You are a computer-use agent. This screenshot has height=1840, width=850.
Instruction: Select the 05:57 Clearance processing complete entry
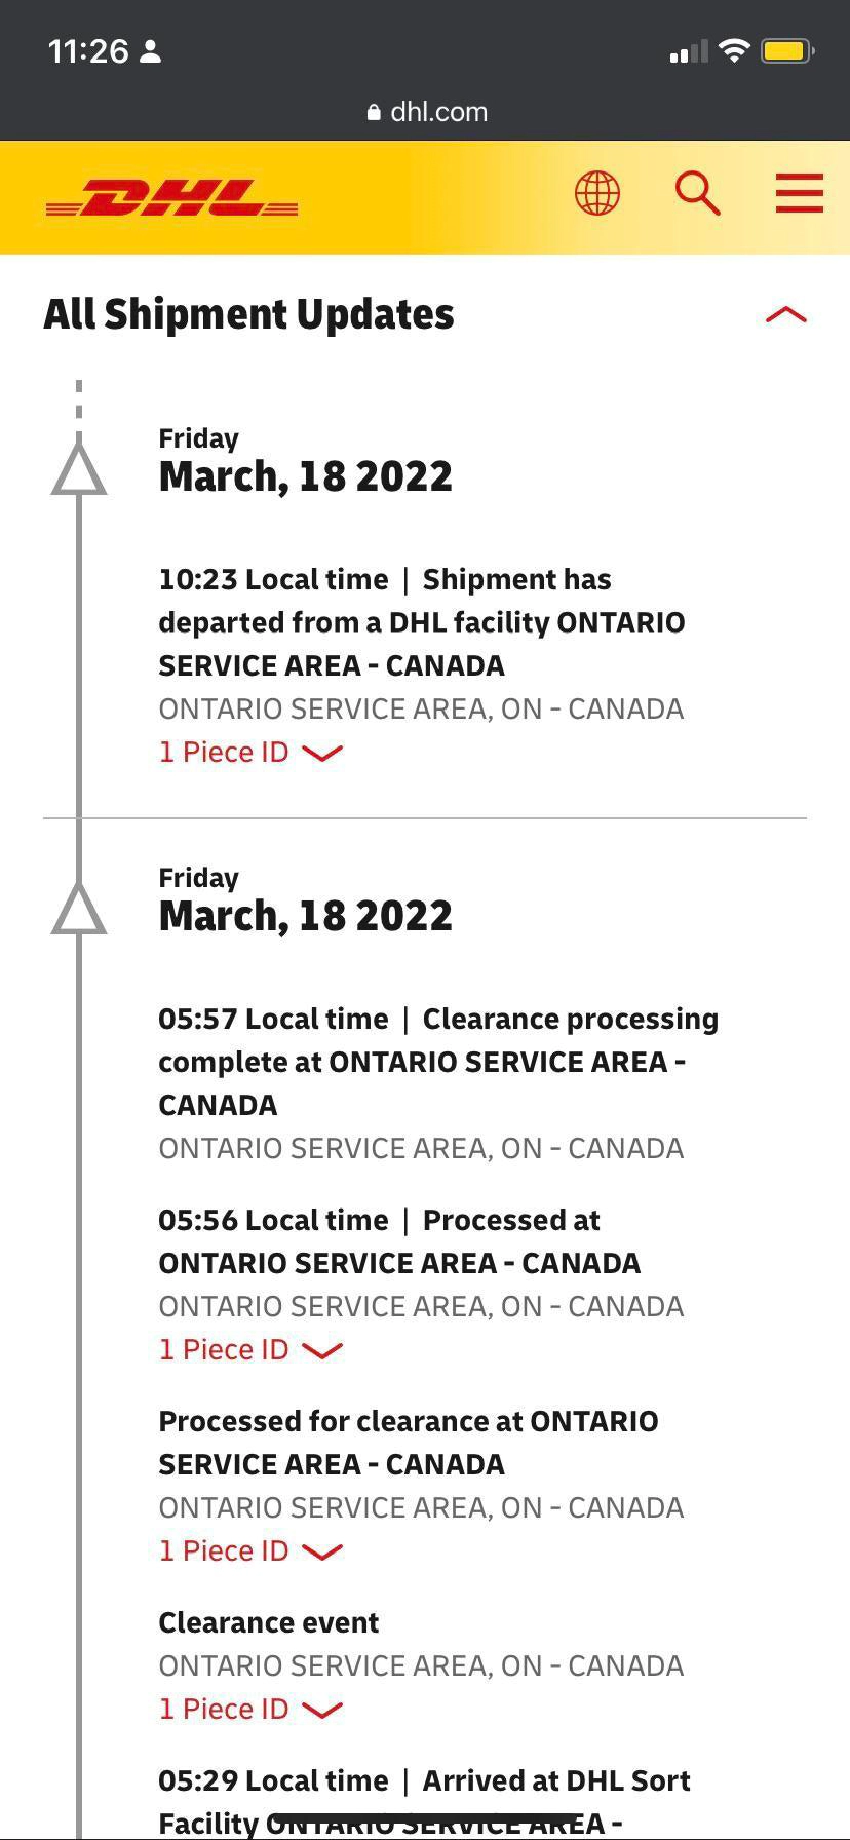click(438, 1061)
